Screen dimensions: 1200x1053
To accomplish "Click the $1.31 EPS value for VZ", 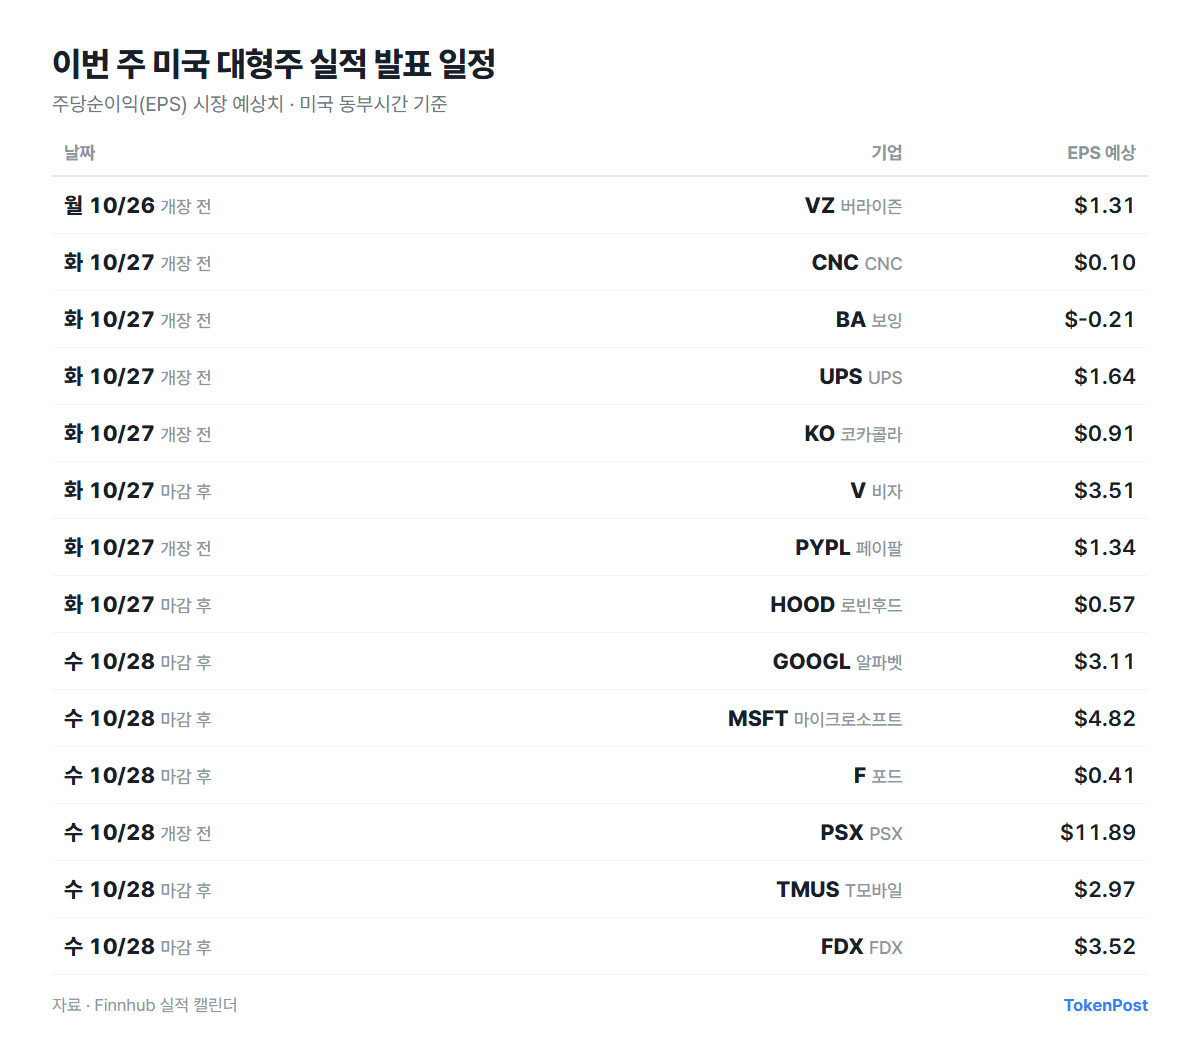I will tap(1105, 205).
